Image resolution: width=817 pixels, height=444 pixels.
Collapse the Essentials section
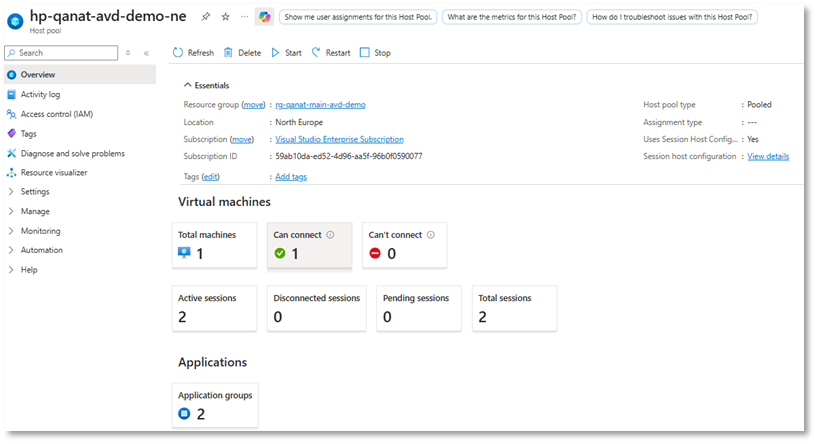[x=206, y=86]
